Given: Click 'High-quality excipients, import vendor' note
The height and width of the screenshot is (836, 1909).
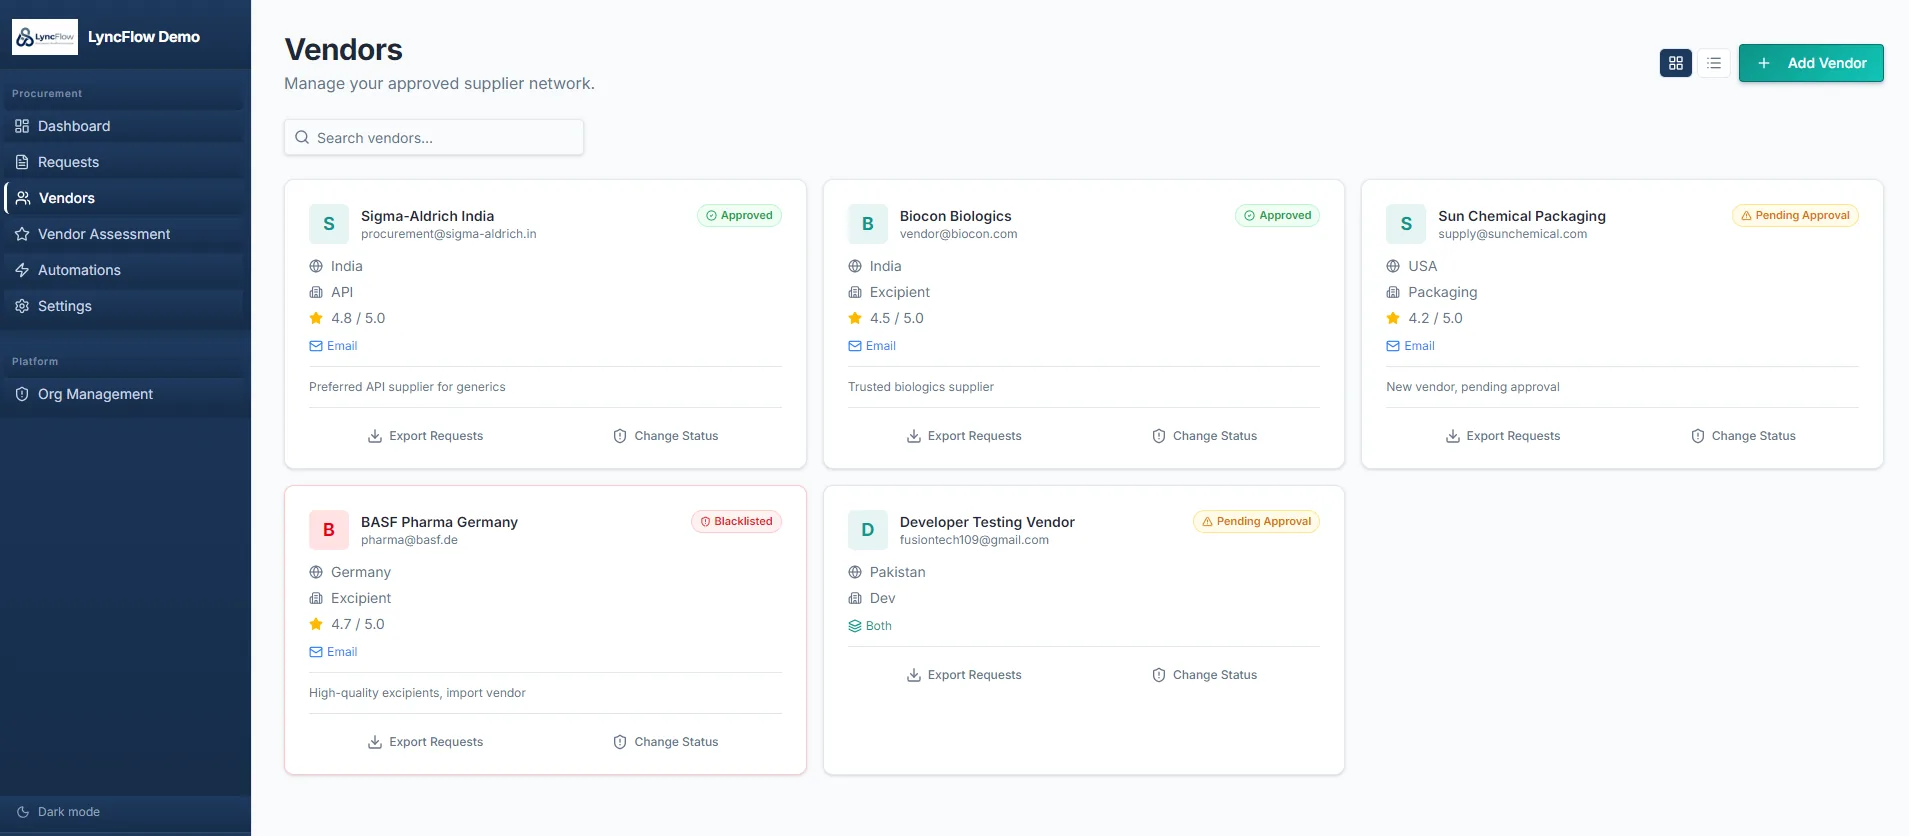Looking at the screenshot, I should point(417,693).
